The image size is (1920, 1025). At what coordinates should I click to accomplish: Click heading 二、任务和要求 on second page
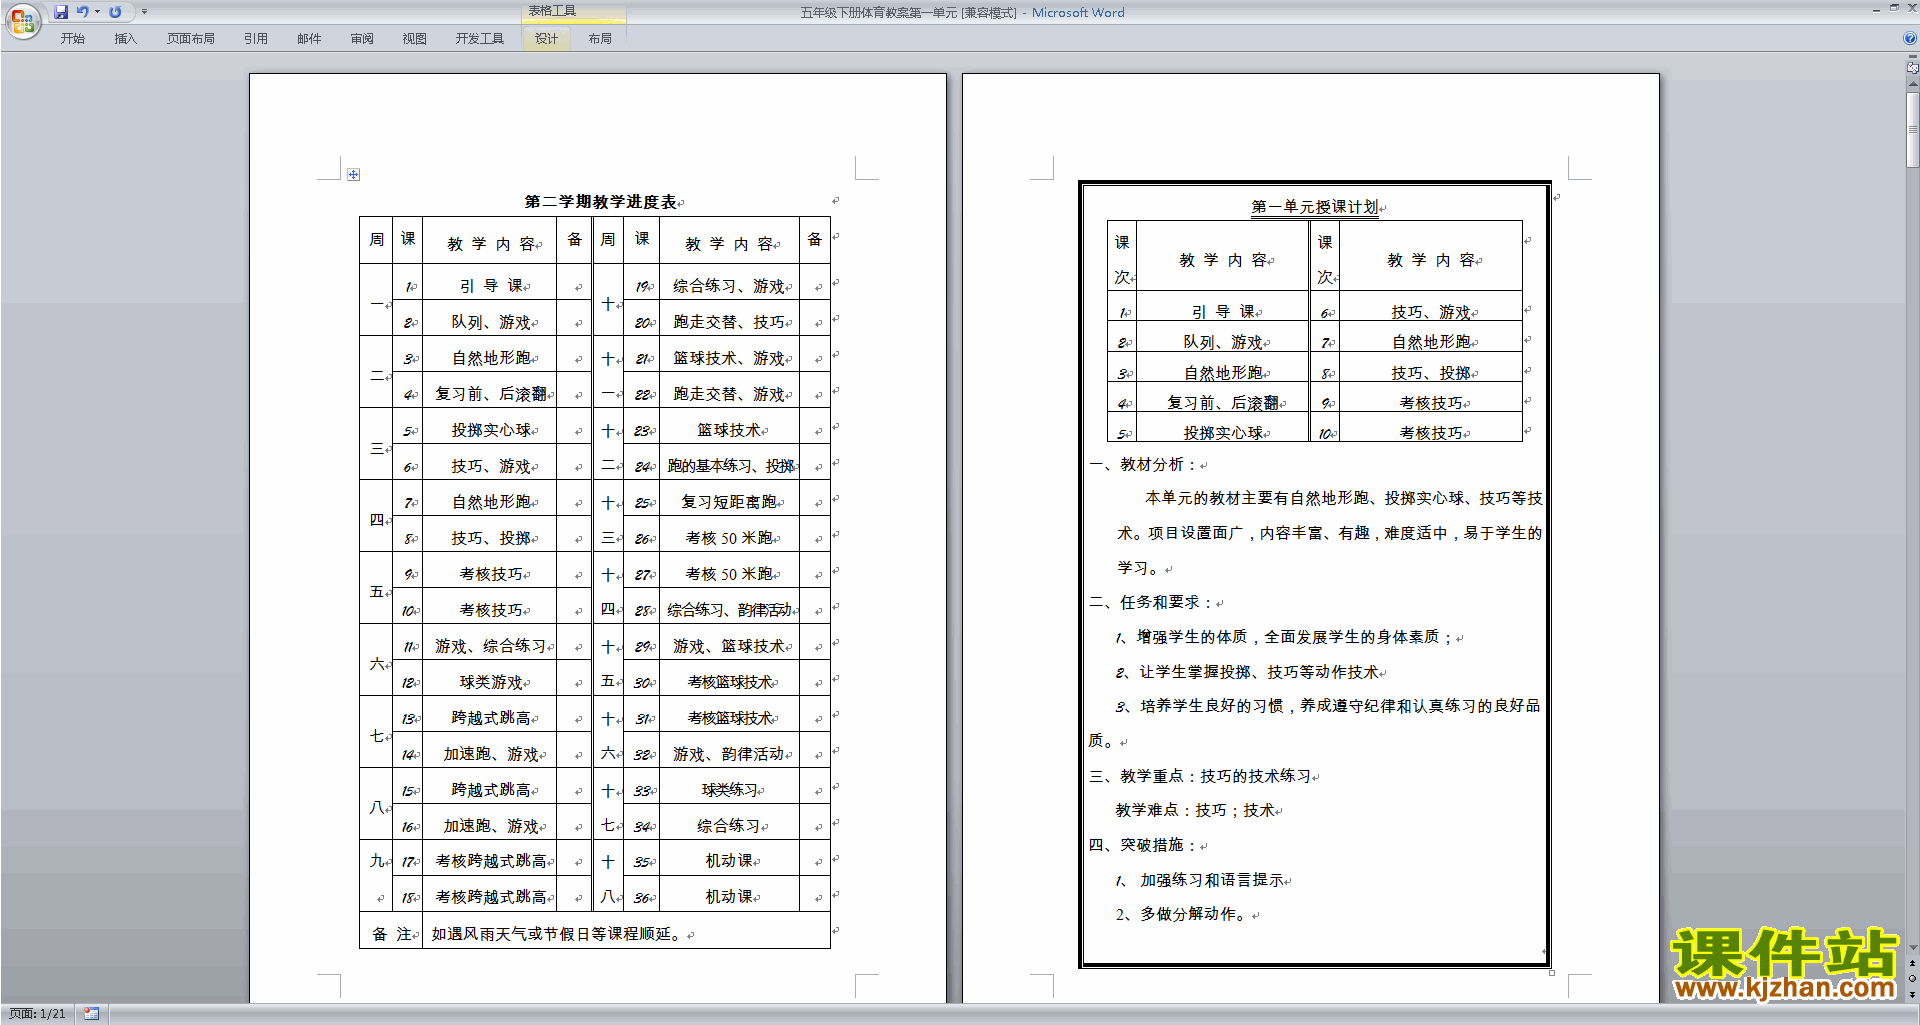click(1152, 602)
